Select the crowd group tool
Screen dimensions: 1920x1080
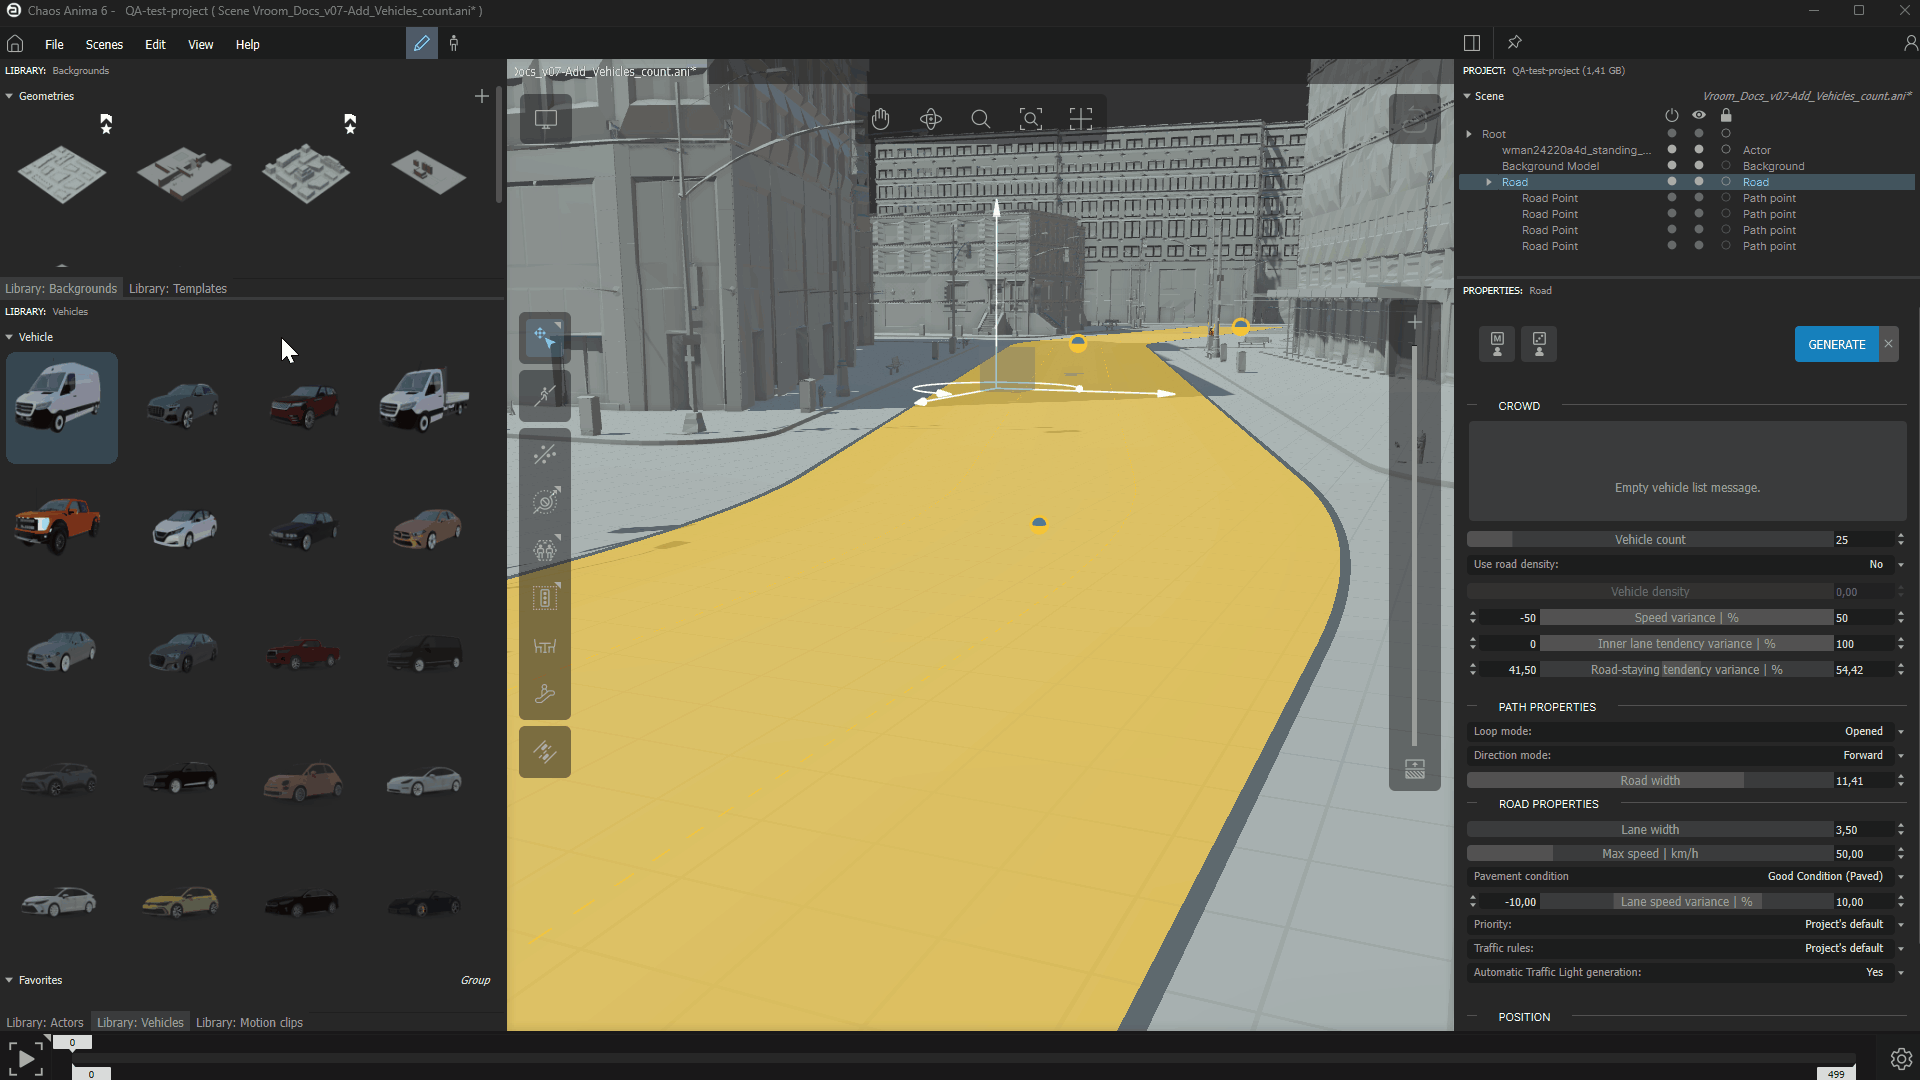545,549
